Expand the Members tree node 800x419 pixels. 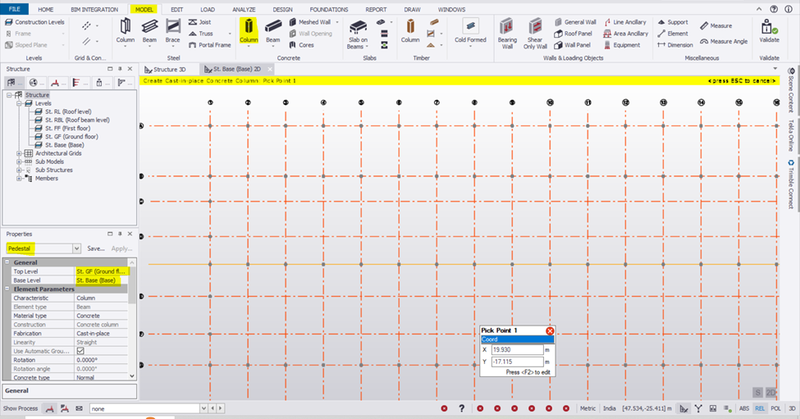19,178
